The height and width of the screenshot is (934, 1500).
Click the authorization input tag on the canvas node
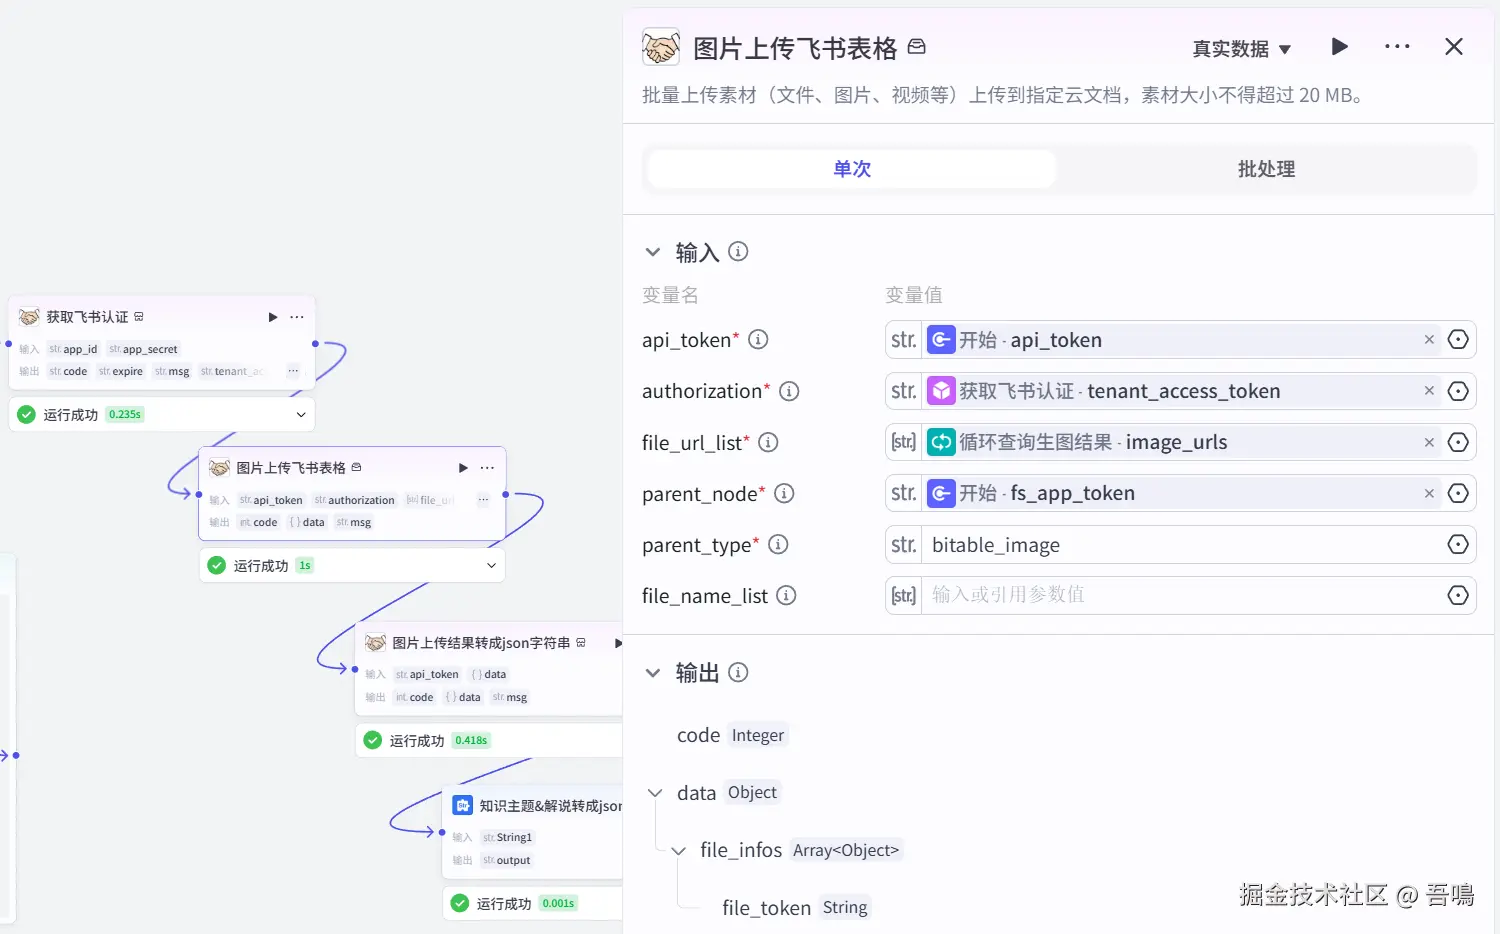[x=355, y=500]
